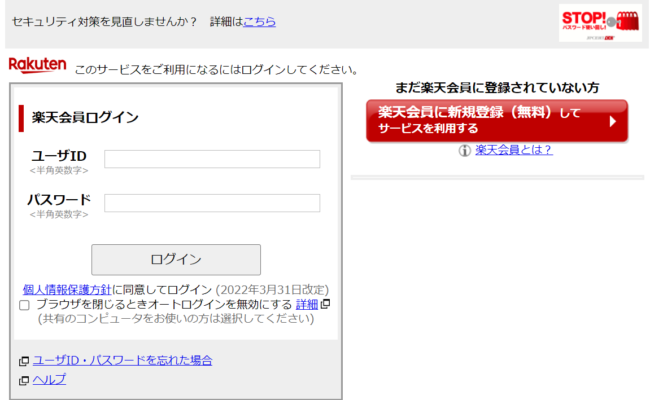Image resolution: width=650 pixels, height=400 pixels.
Task: Click the info icon beside 楽天会員とは？
Action: (x=464, y=150)
